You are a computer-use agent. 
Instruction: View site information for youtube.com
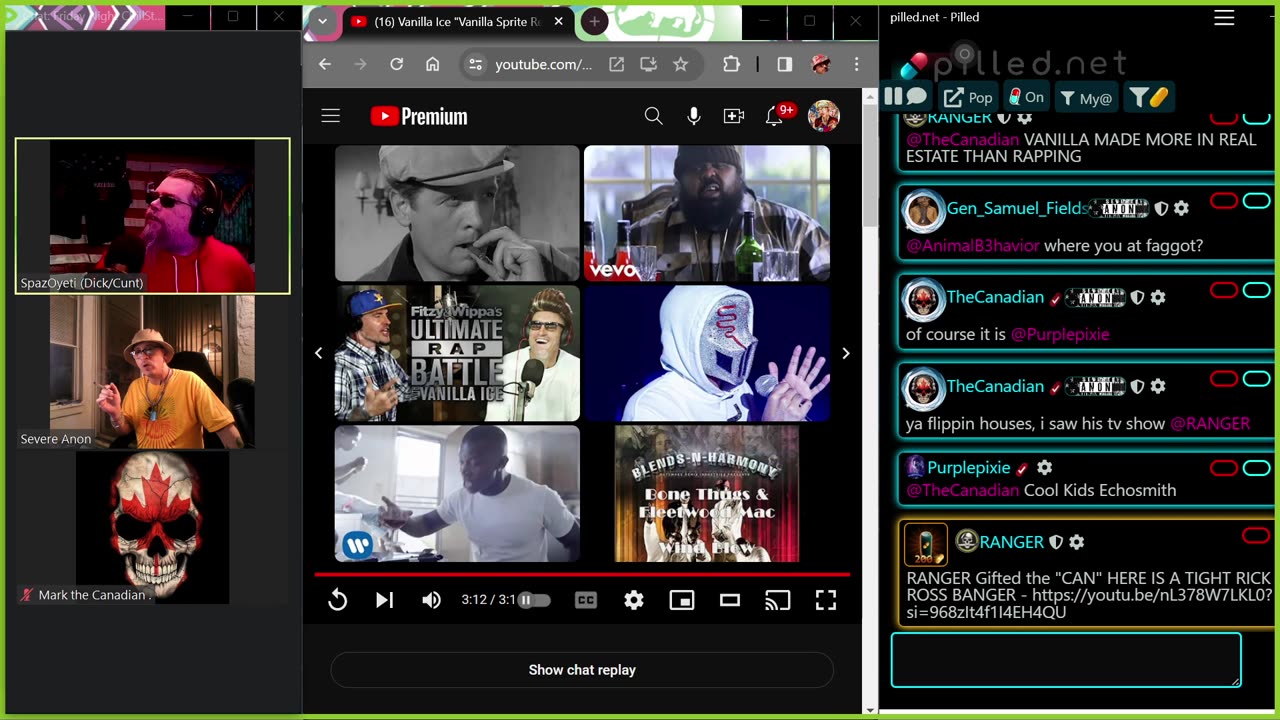(x=476, y=64)
